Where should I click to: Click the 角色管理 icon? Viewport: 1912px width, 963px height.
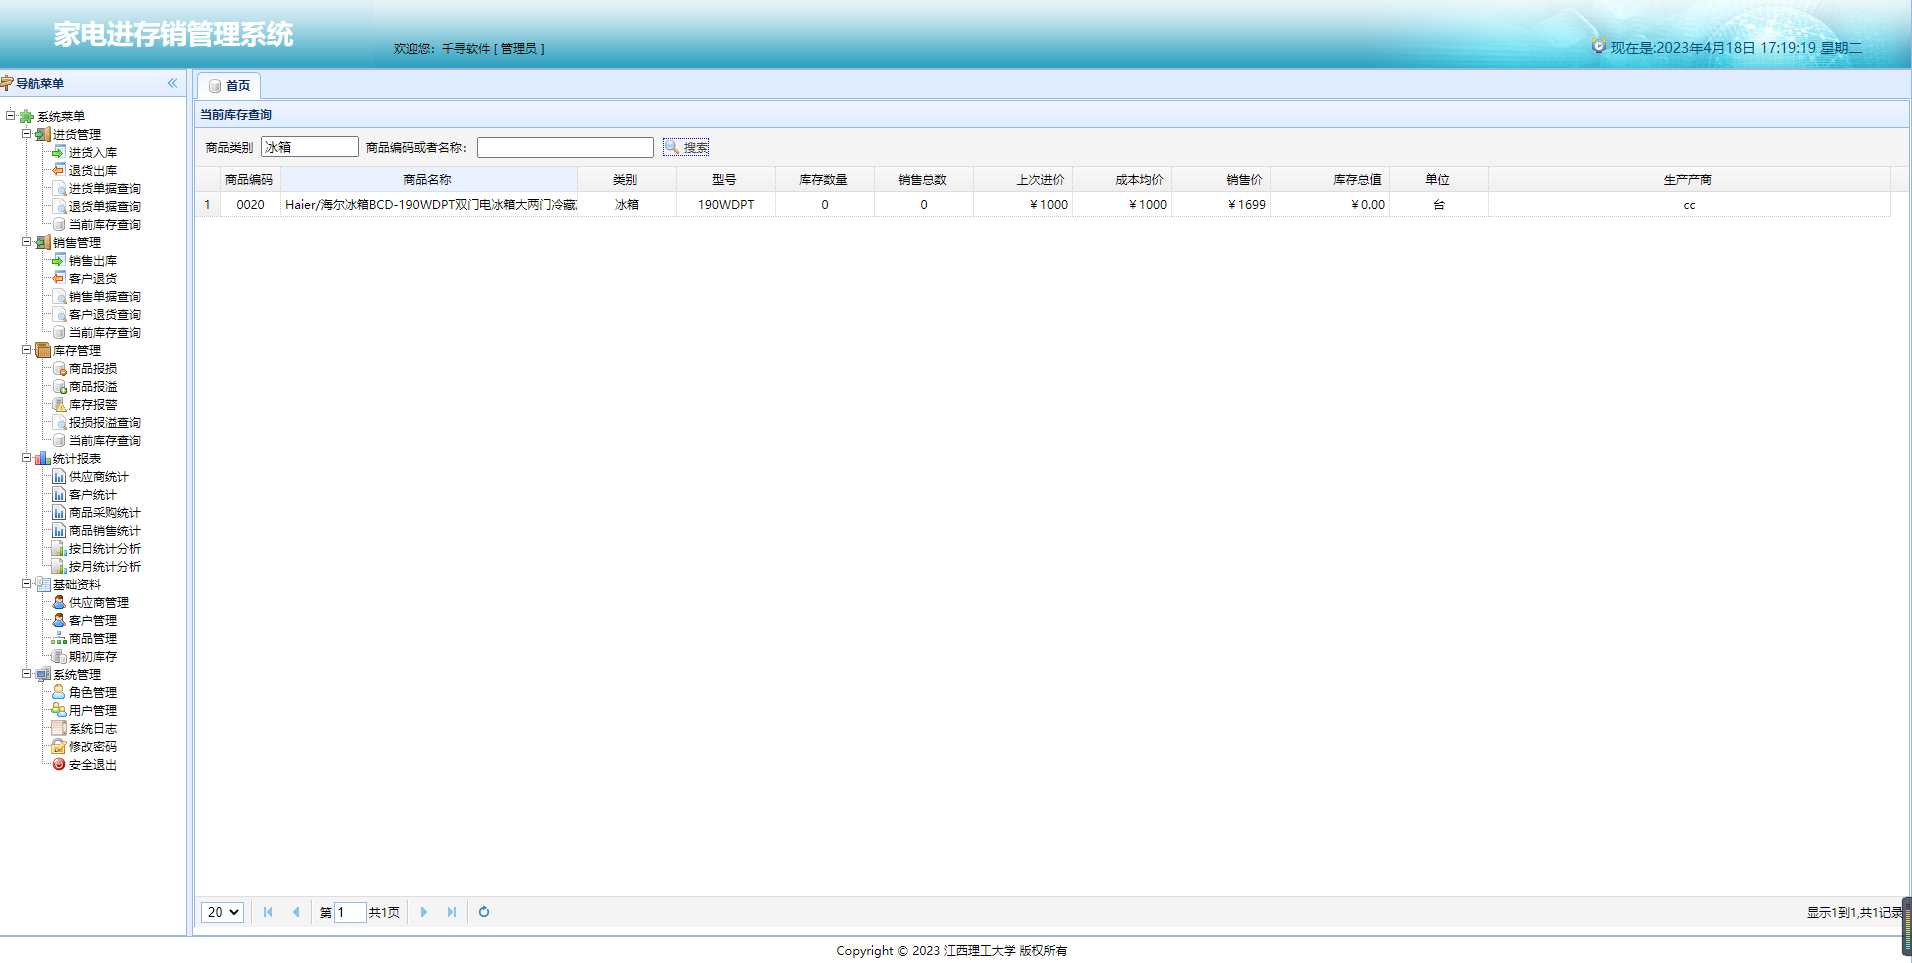(59, 692)
